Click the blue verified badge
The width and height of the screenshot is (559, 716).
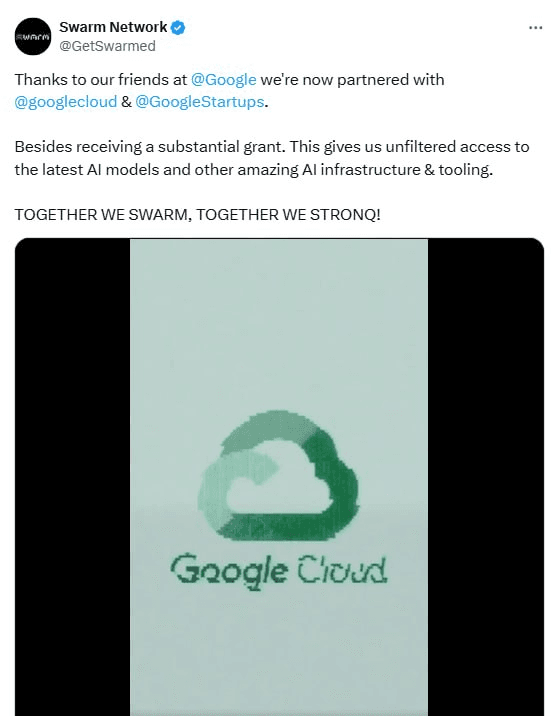point(178,28)
